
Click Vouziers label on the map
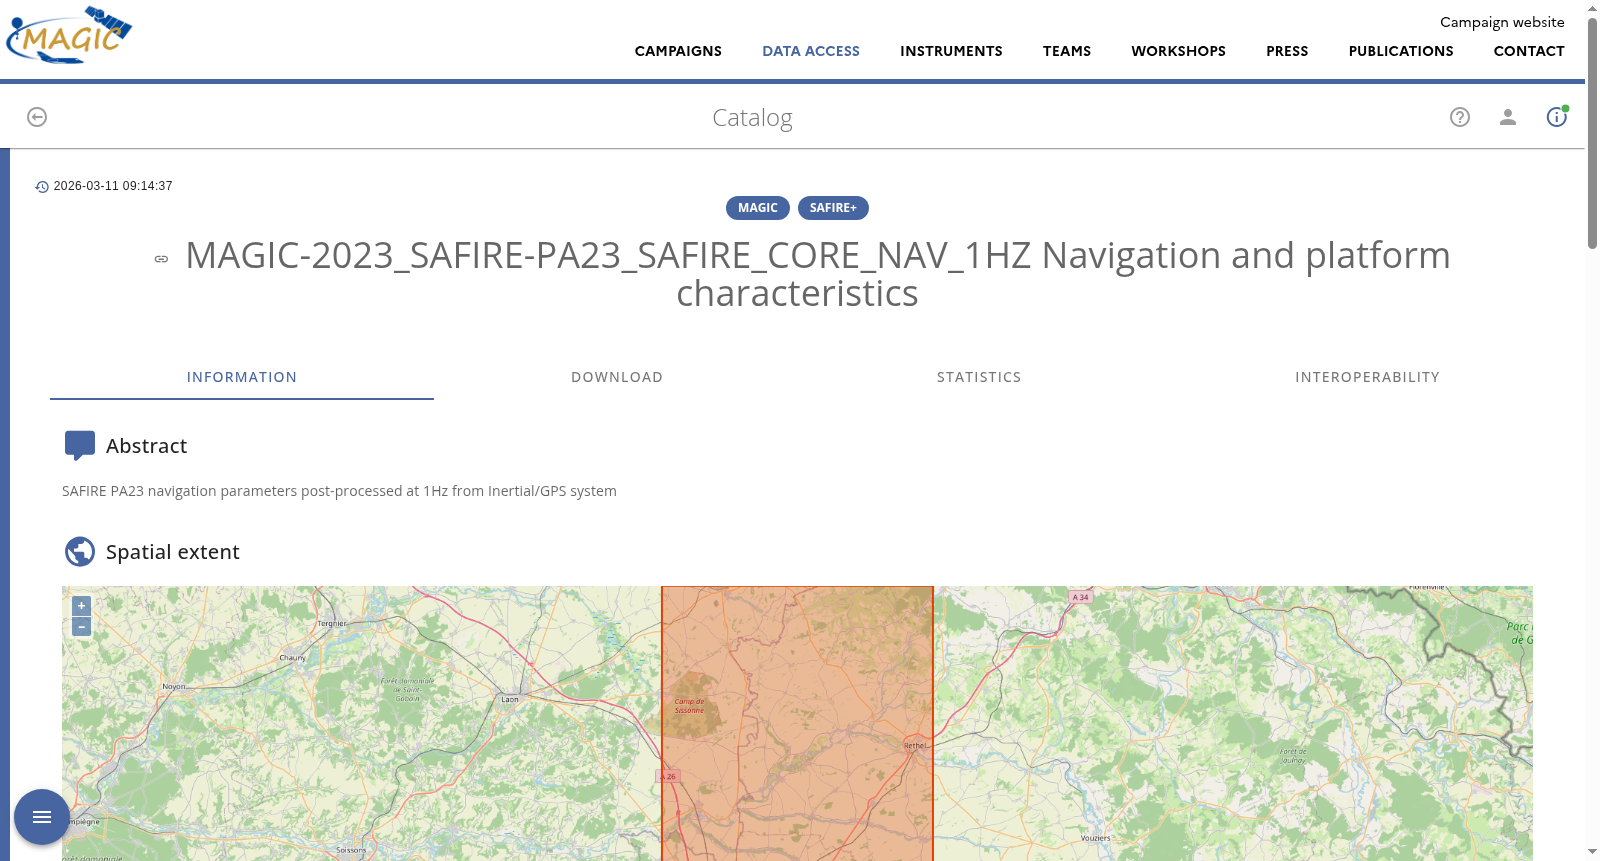click(1095, 838)
